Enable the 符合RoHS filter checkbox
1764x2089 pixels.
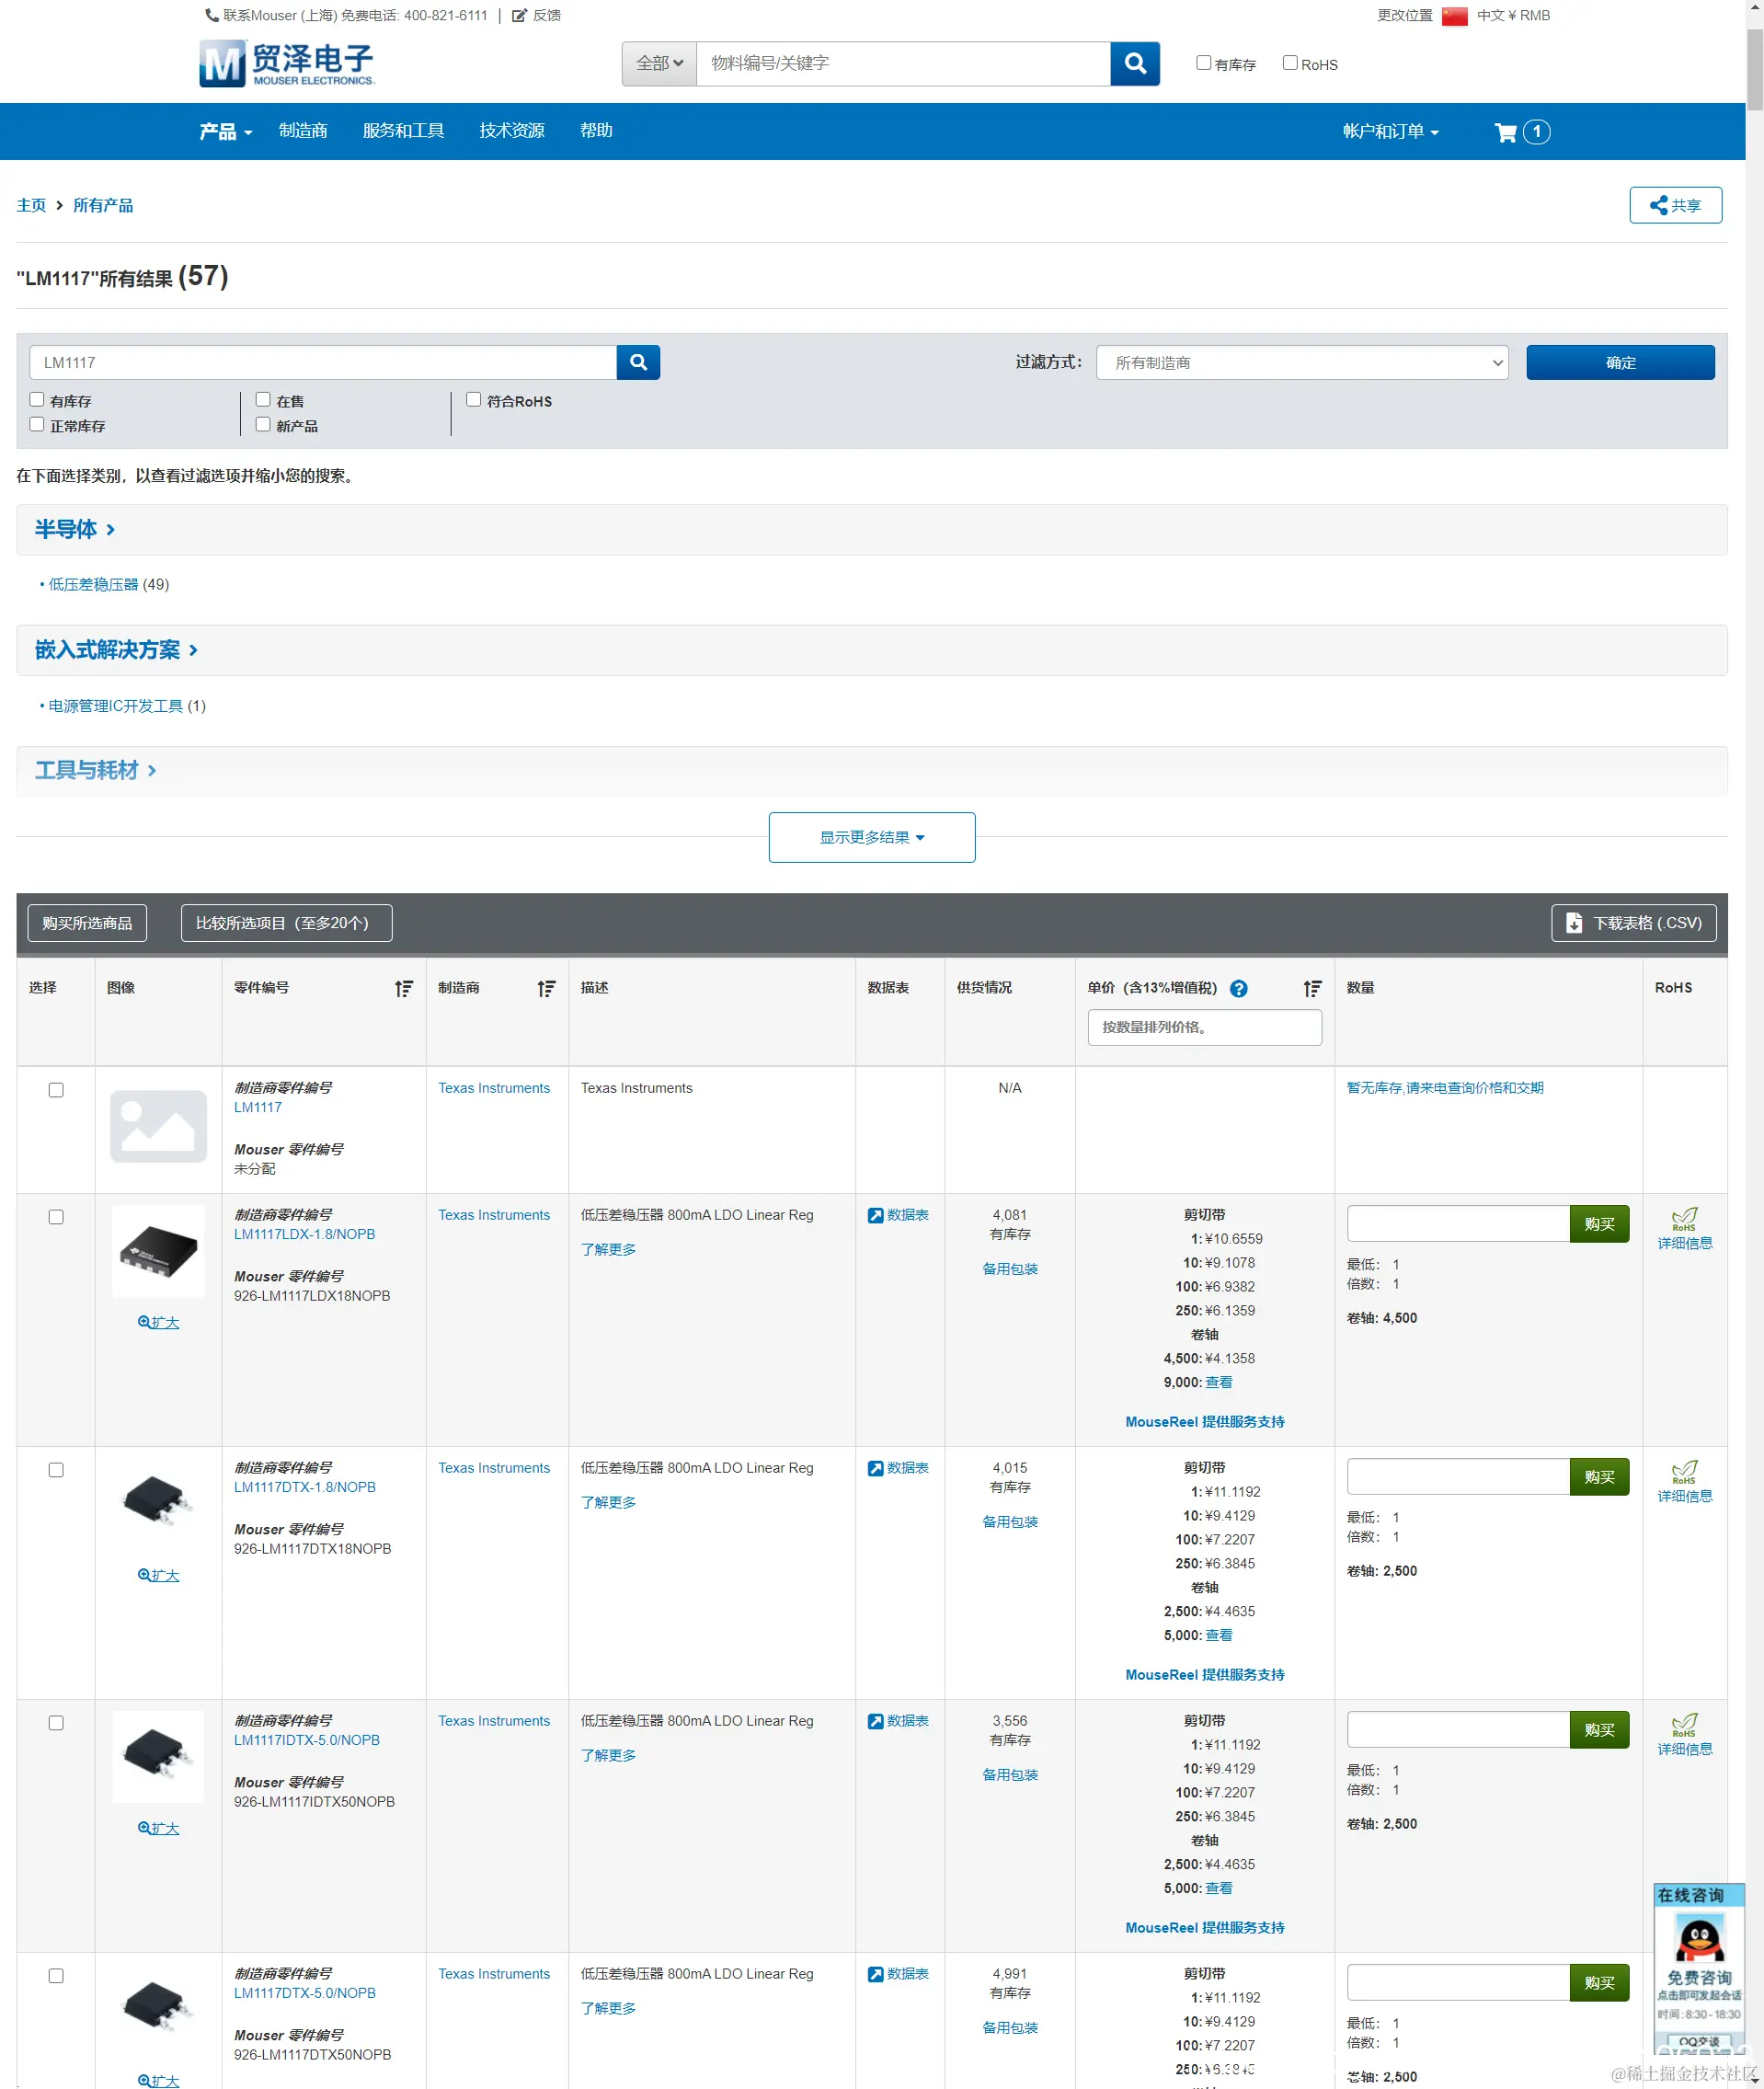coord(474,400)
